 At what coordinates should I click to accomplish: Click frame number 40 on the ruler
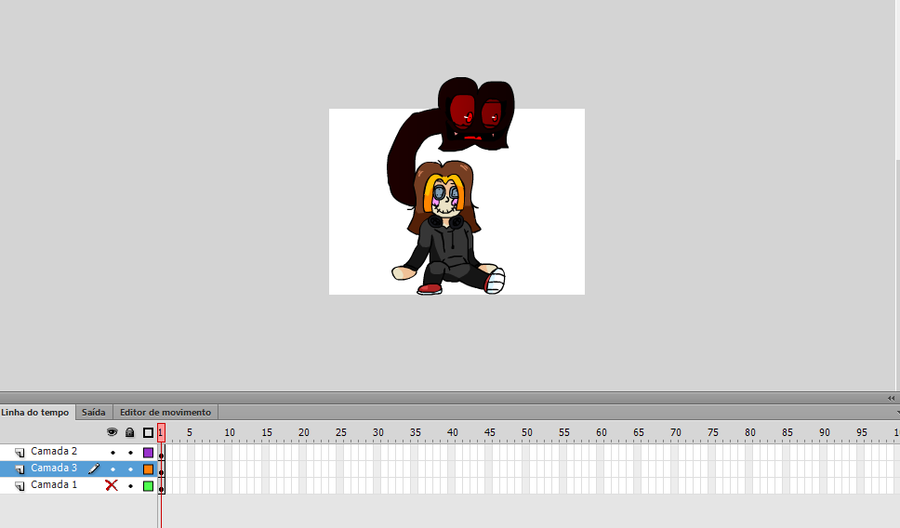point(452,433)
